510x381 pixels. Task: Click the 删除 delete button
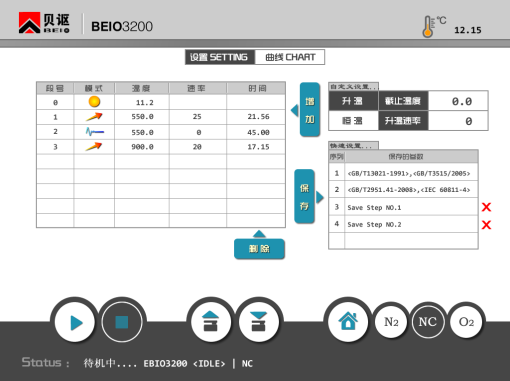(259, 249)
